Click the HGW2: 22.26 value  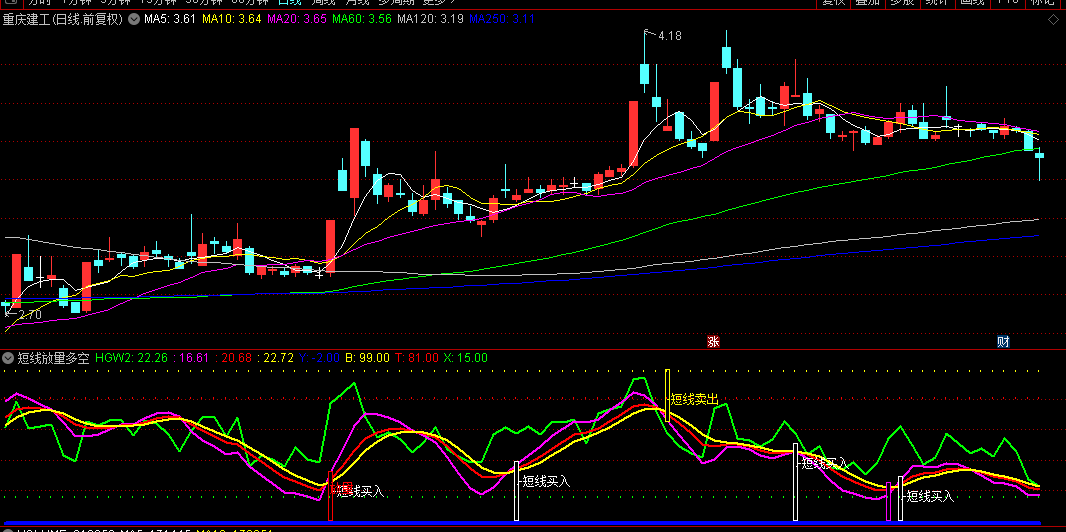(x=133, y=357)
